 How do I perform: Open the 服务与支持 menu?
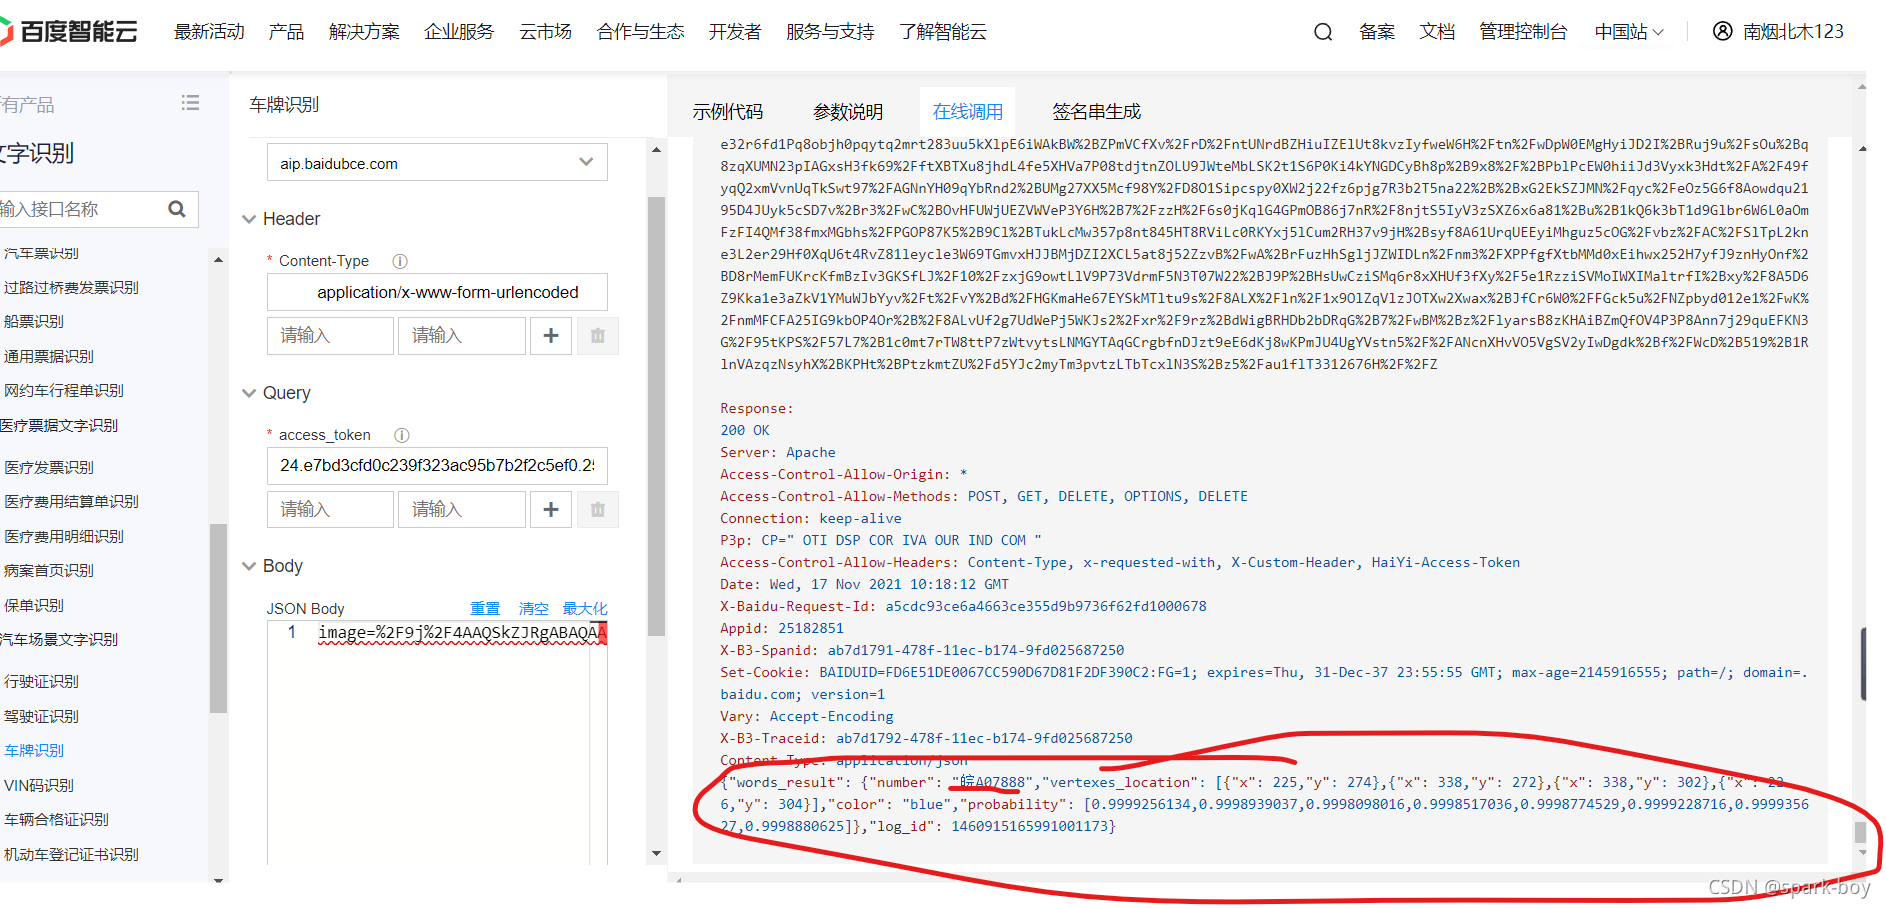coord(830,32)
